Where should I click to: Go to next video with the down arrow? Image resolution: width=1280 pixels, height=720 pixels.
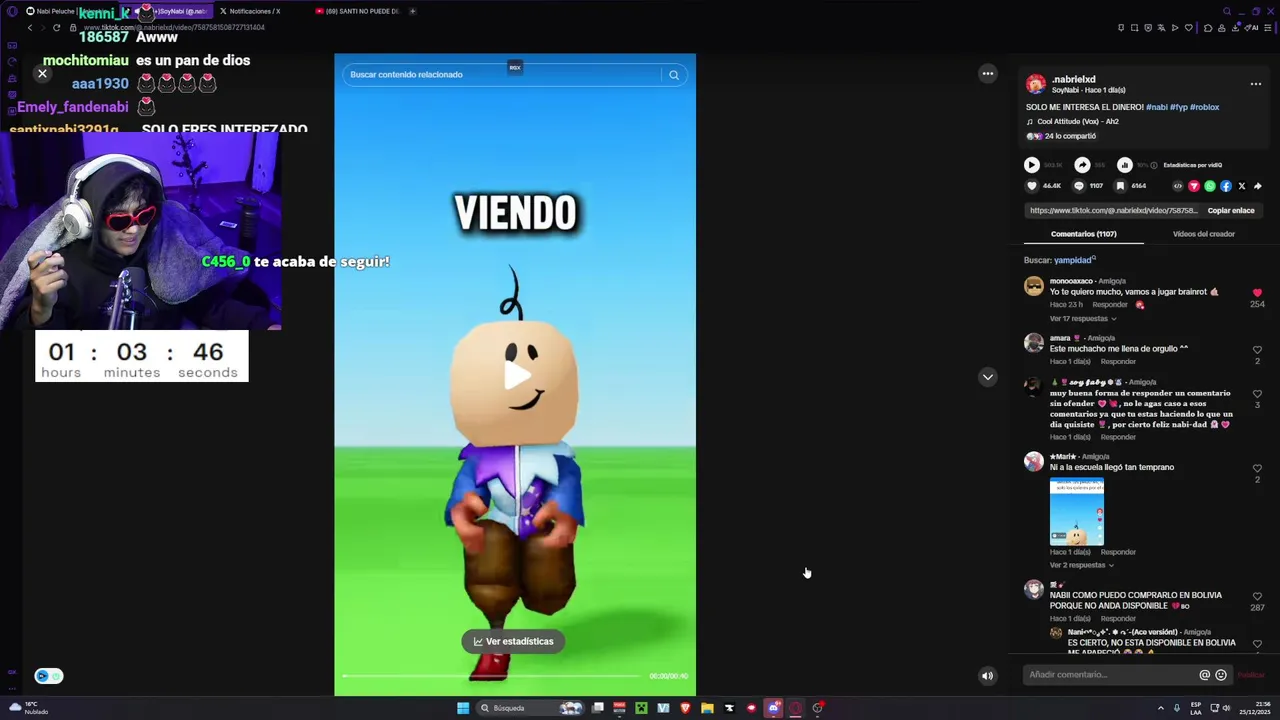pos(988,377)
